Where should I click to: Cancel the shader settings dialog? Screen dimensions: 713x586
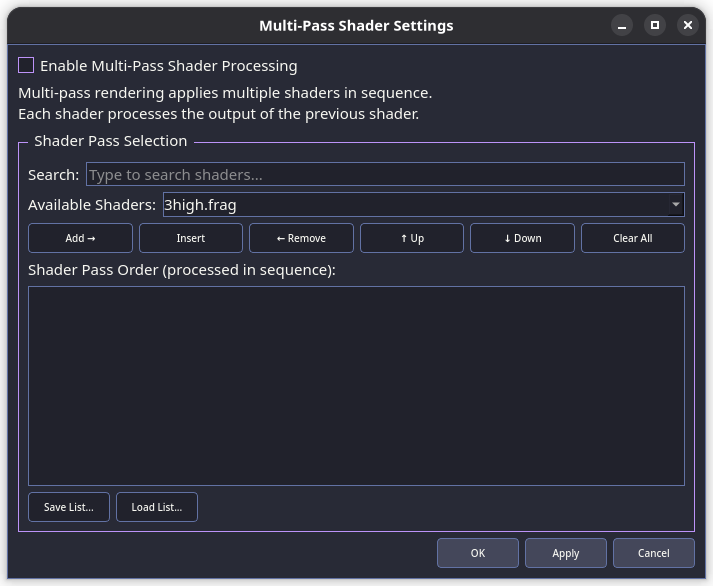[654, 553]
